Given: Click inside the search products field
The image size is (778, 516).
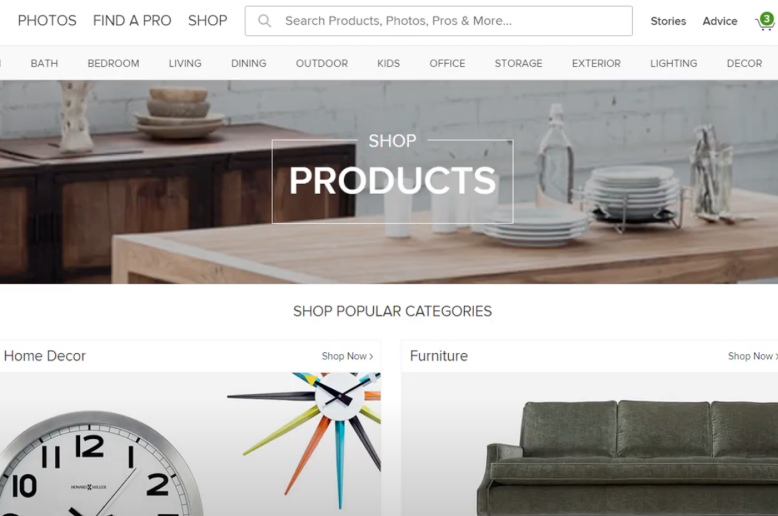Looking at the screenshot, I should coord(439,21).
